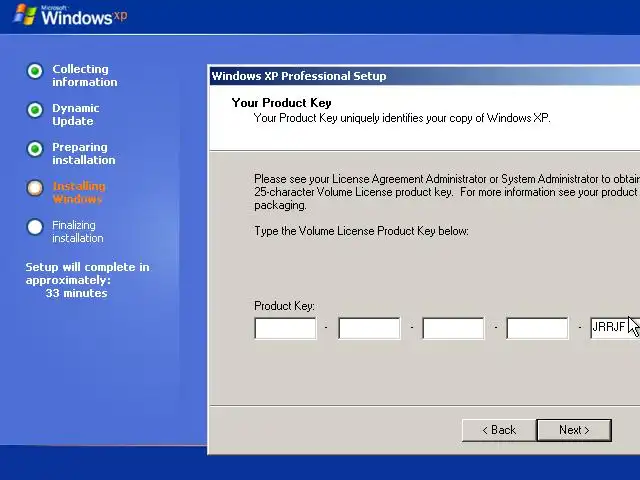Image resolution: width=640 pixels, height=480 pixels.
Task: Click the Dynamic Update step bullet
Action: (x=35, y=110)
